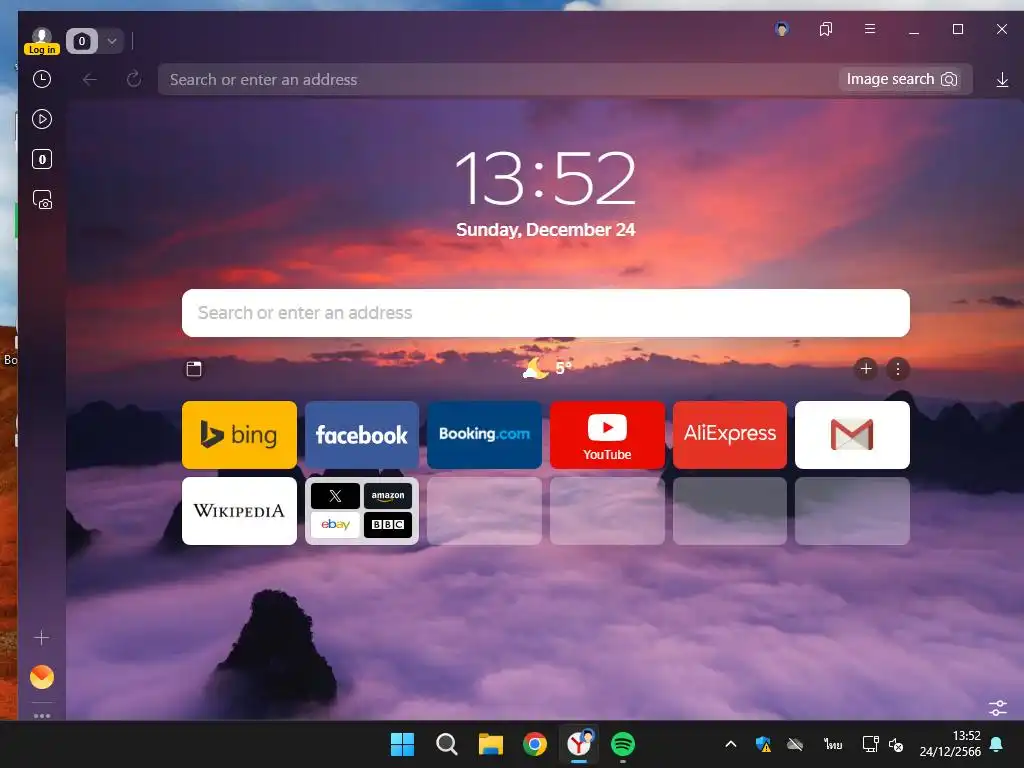The image size is (1024, 768).
Task: Open the Alice assistant orange icon
Action: coord(42,677)
